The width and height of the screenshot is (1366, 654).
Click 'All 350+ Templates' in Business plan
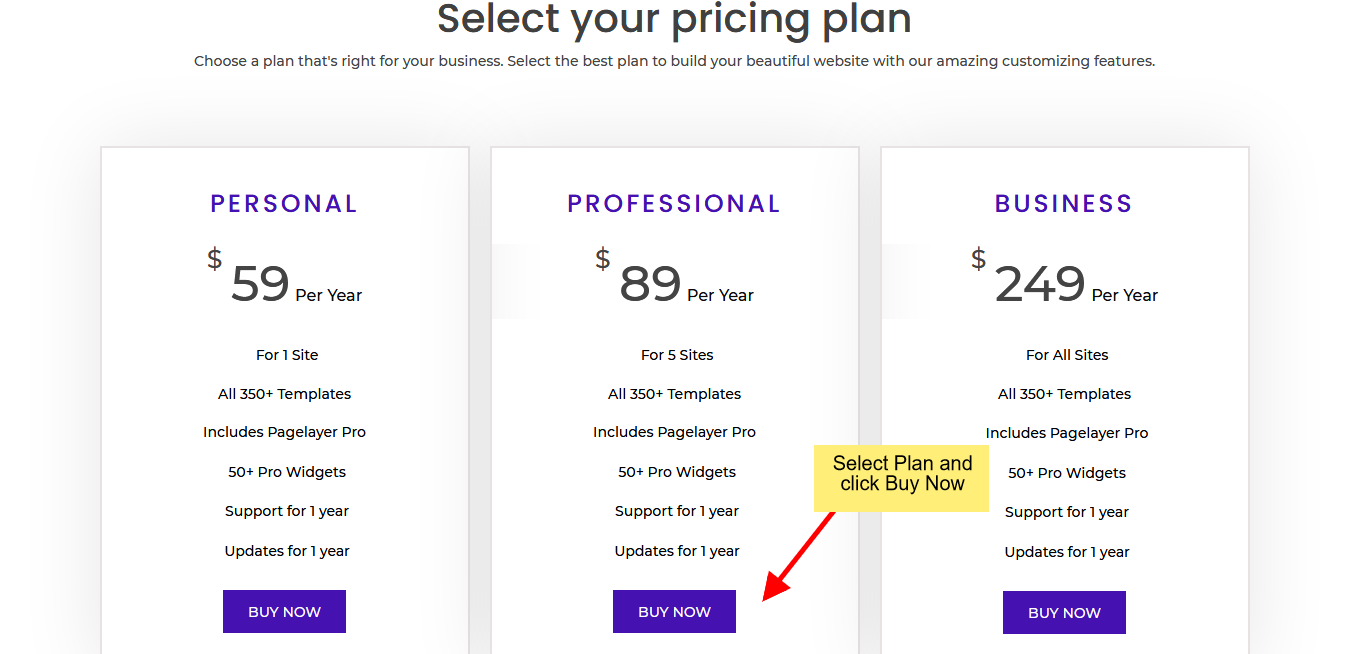[x=1064, y=394]
